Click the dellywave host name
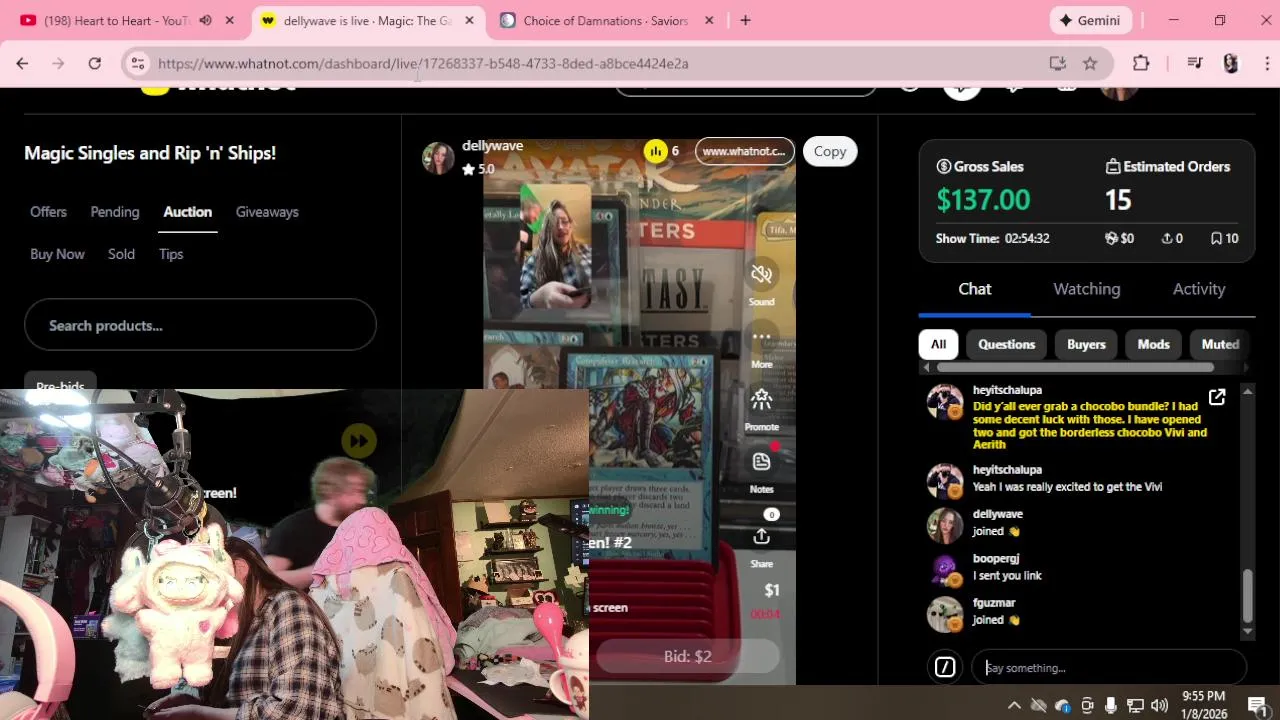 point(492,146)
